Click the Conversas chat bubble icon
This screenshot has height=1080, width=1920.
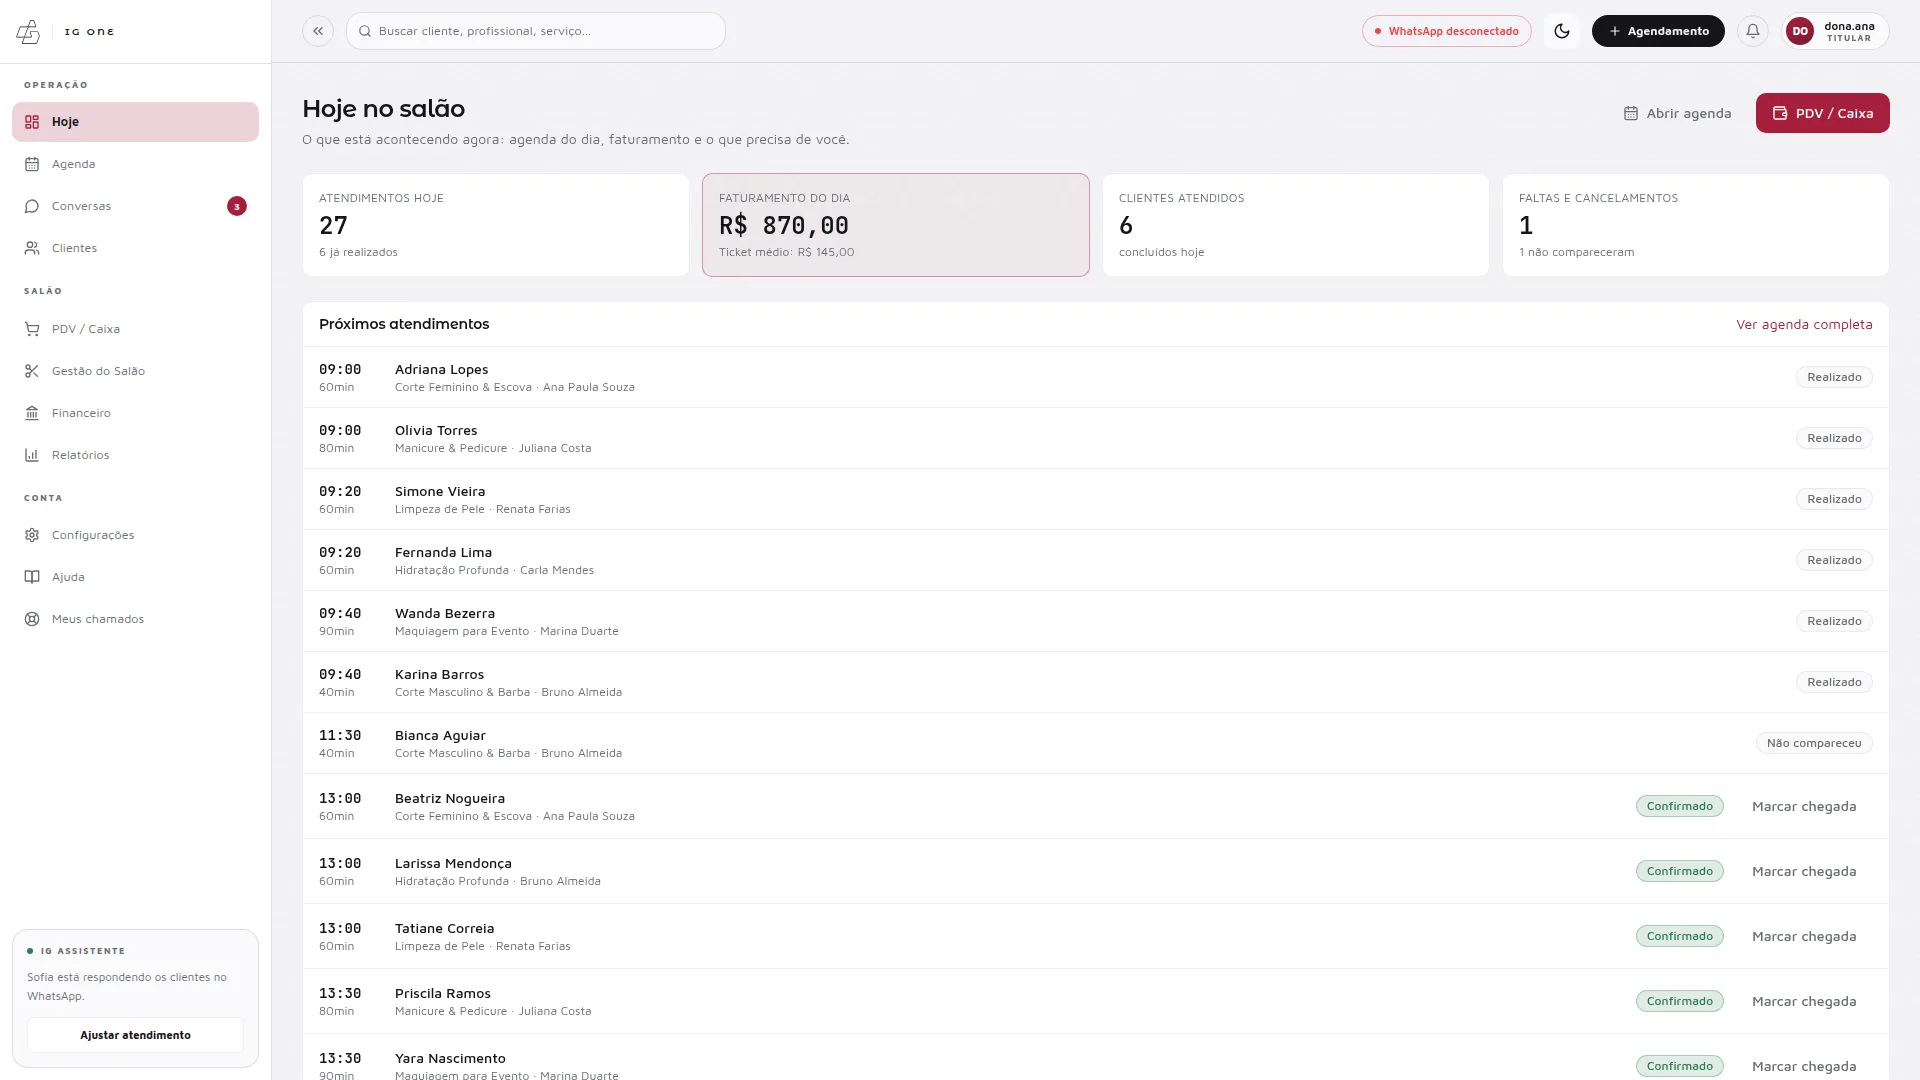32,206
